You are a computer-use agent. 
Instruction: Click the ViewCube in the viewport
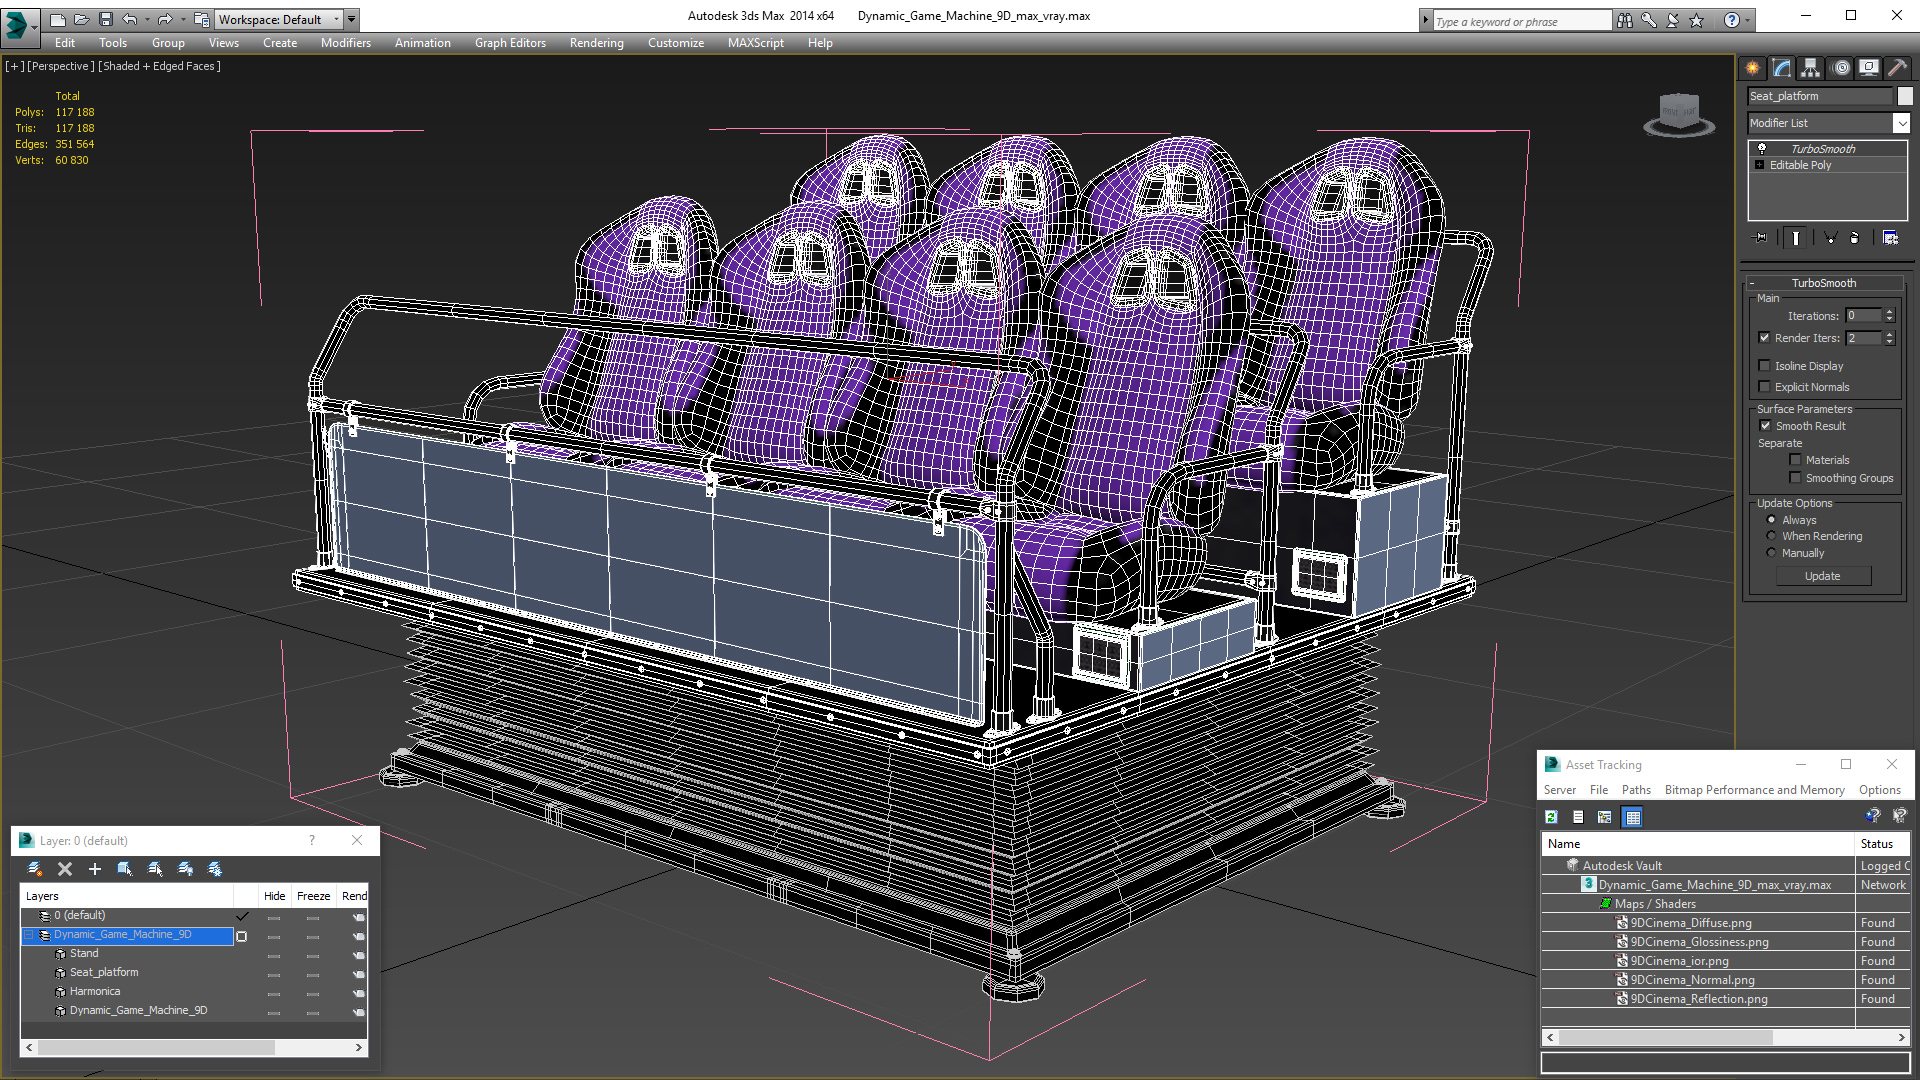coord(1679,114)
